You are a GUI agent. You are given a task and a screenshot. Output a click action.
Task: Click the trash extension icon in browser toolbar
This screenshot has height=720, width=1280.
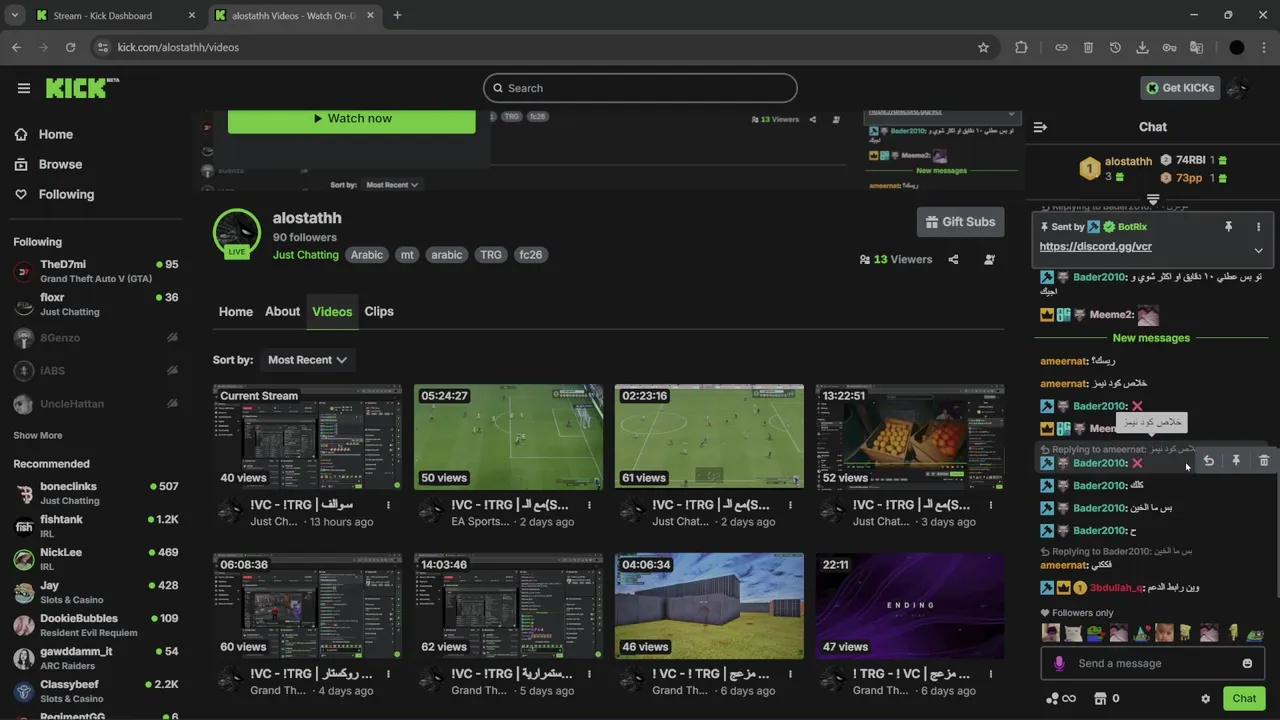pos(1088,47)
